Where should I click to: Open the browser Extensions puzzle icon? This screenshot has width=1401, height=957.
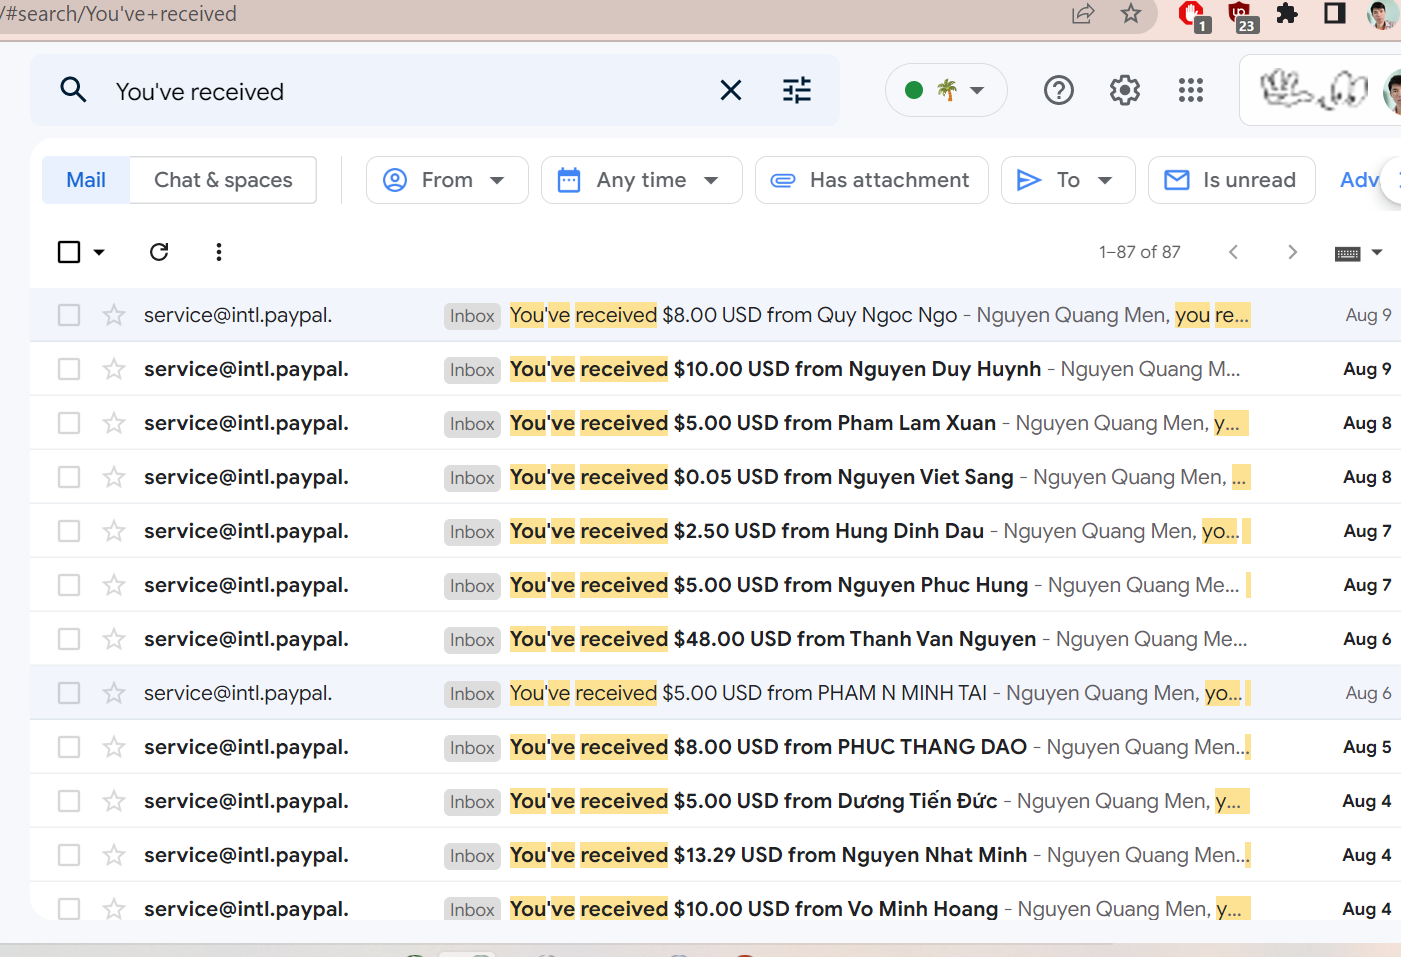(1287, 13)
